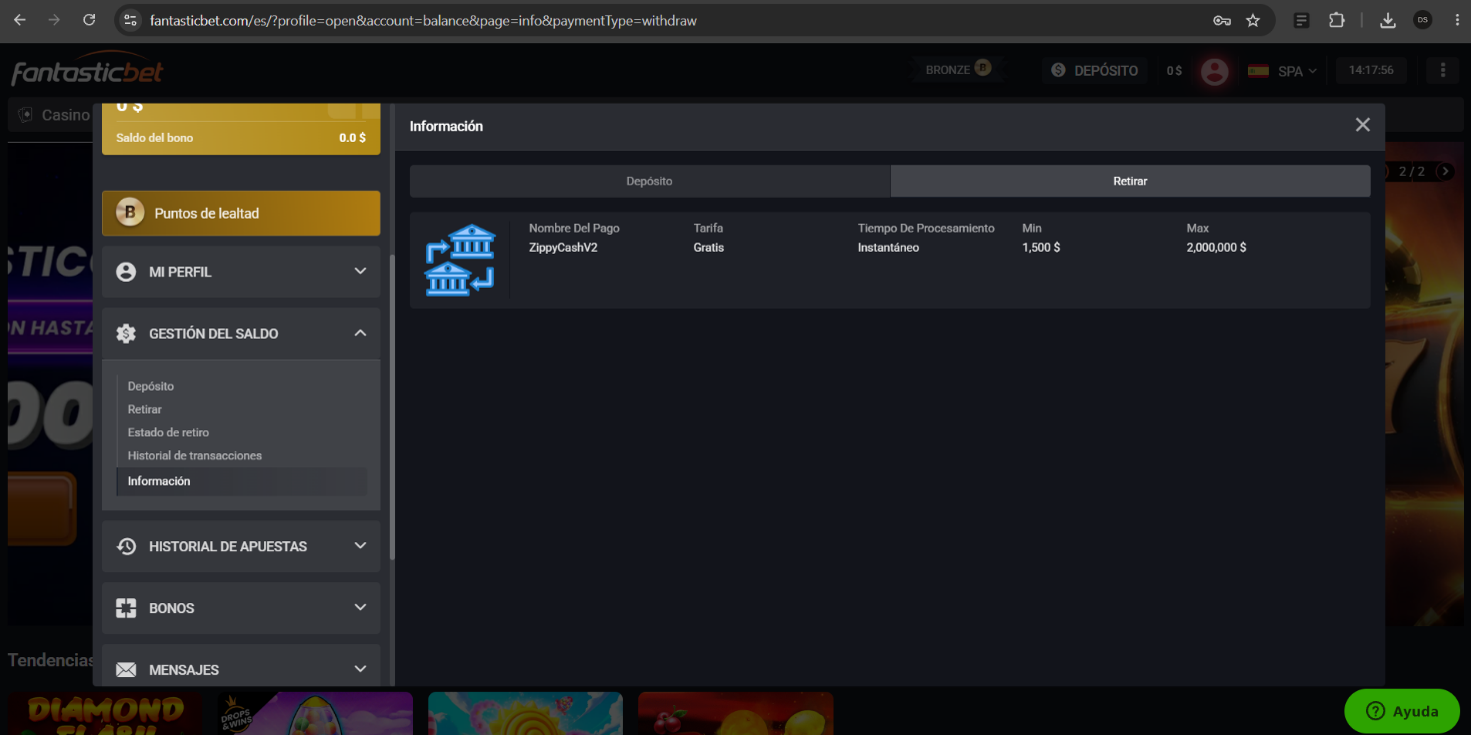The image size is (1471, 735).
Task: Click the green Ayuda help button
Action: (1402, 711)
